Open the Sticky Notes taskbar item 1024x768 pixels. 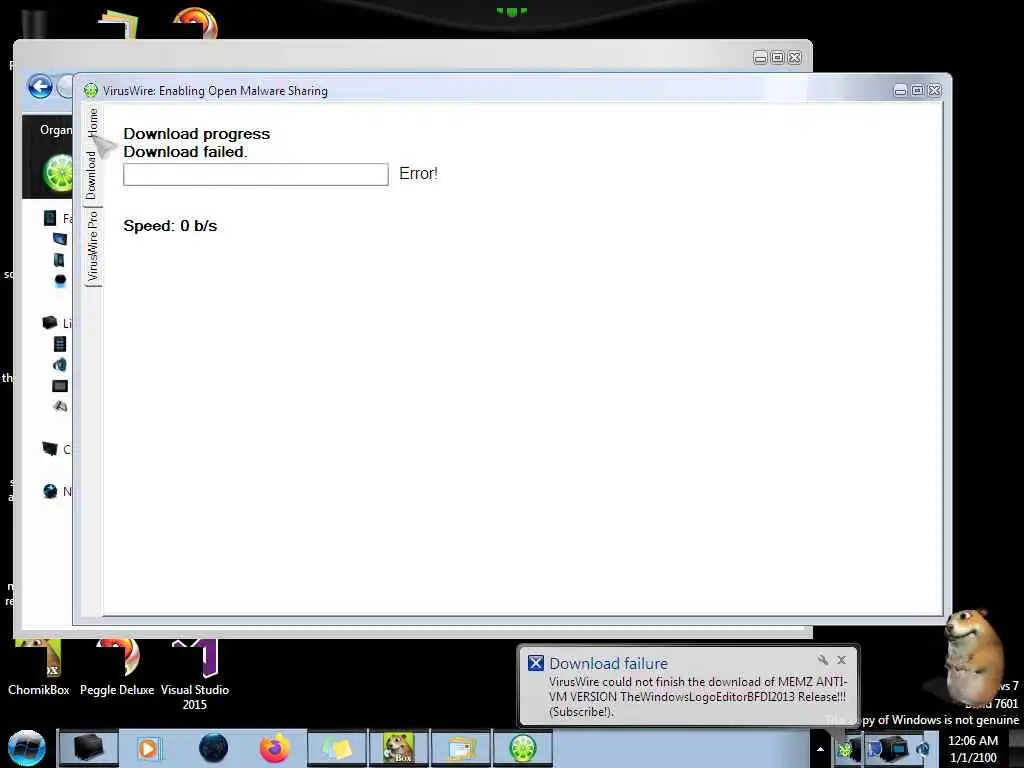click(336, 748)
